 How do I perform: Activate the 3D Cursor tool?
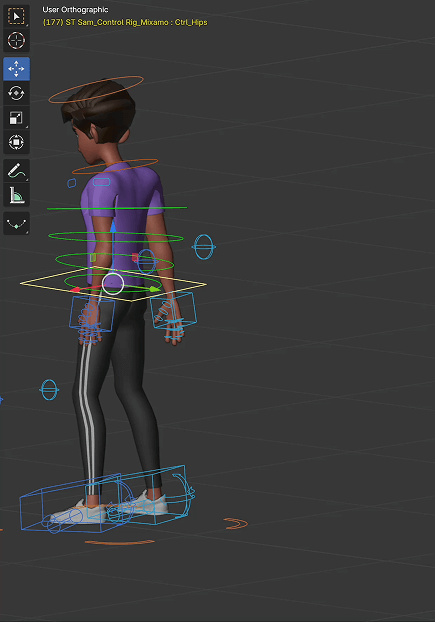tap(16, 40)
